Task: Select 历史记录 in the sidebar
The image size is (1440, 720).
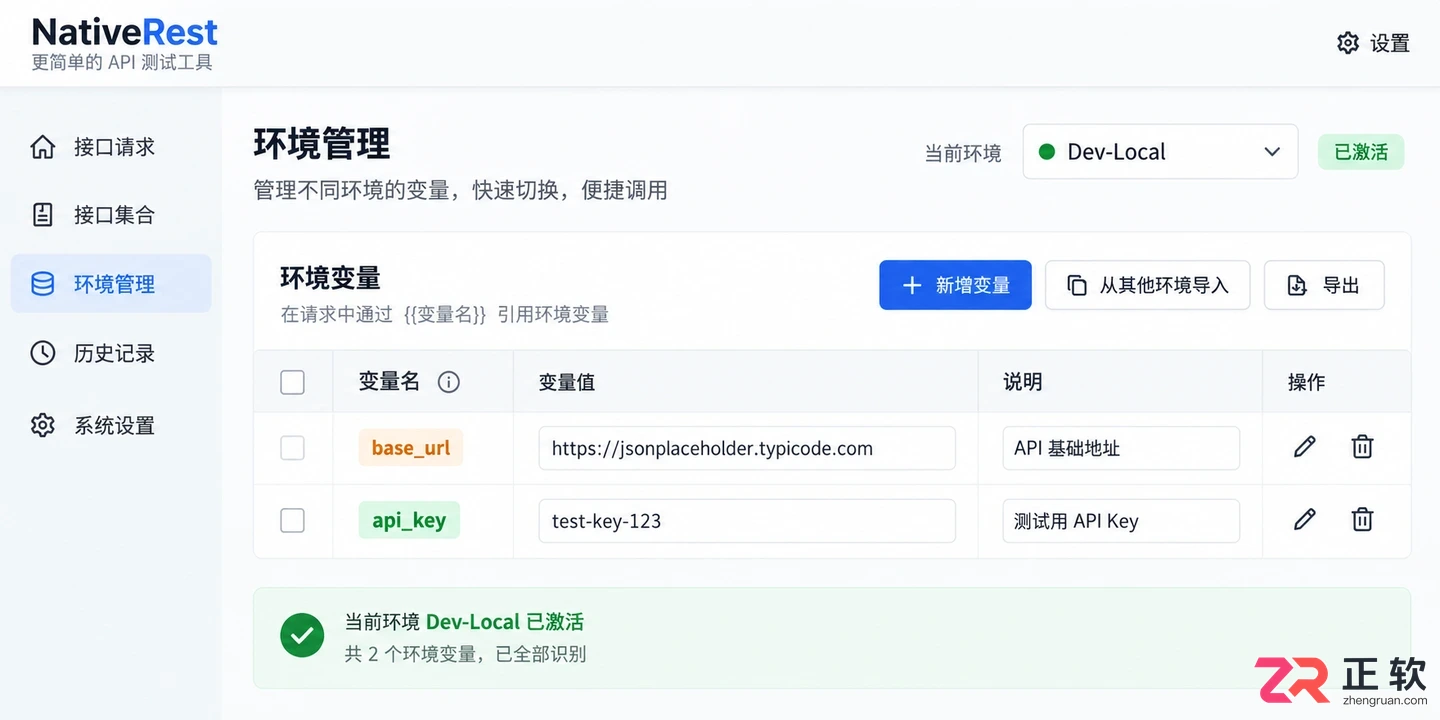Action: [x=111, y=353]
